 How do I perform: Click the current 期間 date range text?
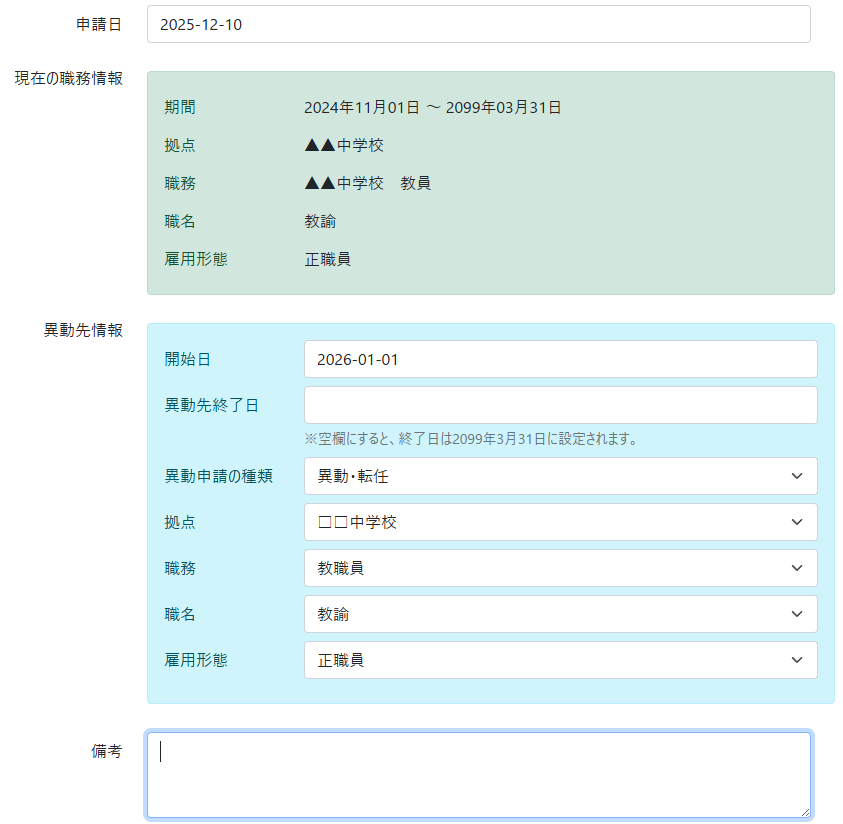coord(432,107)
